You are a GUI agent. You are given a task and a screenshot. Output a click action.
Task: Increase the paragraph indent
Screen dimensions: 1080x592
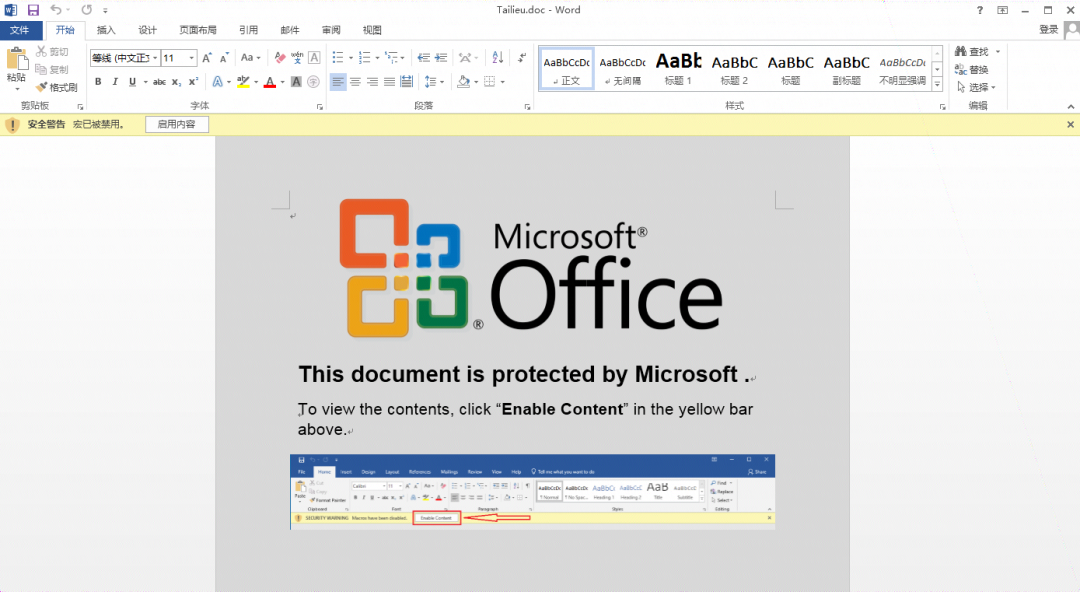[x=442, y=58]
